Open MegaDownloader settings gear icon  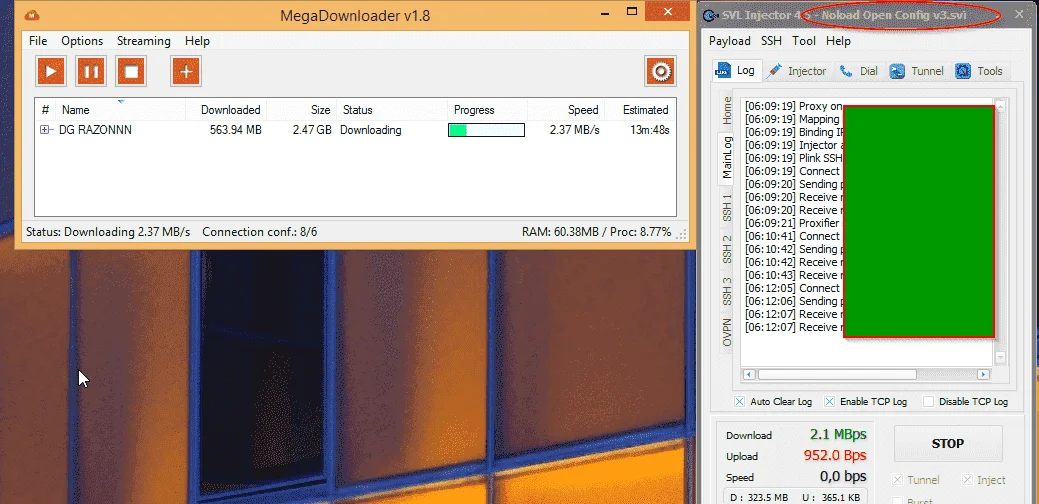[x=661, y=71]
